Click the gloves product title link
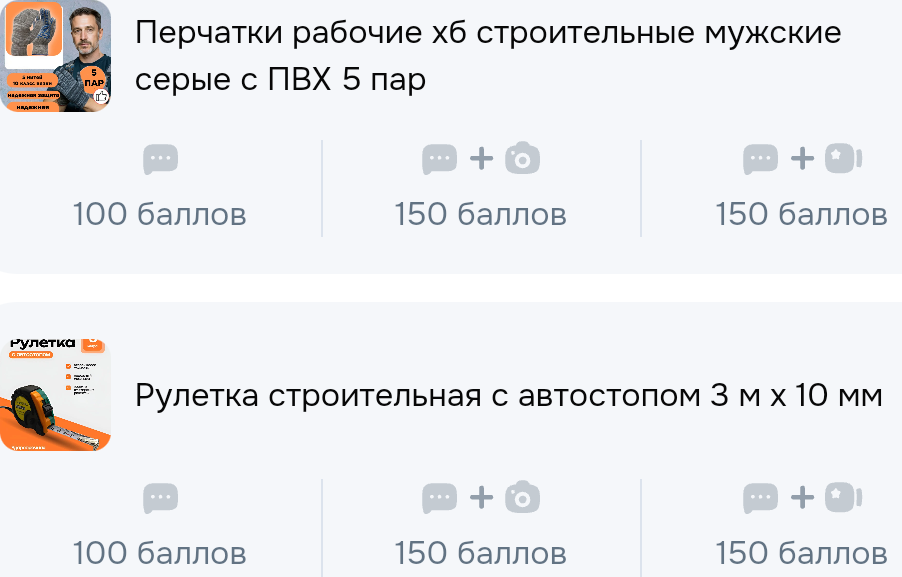 point(487,53)
